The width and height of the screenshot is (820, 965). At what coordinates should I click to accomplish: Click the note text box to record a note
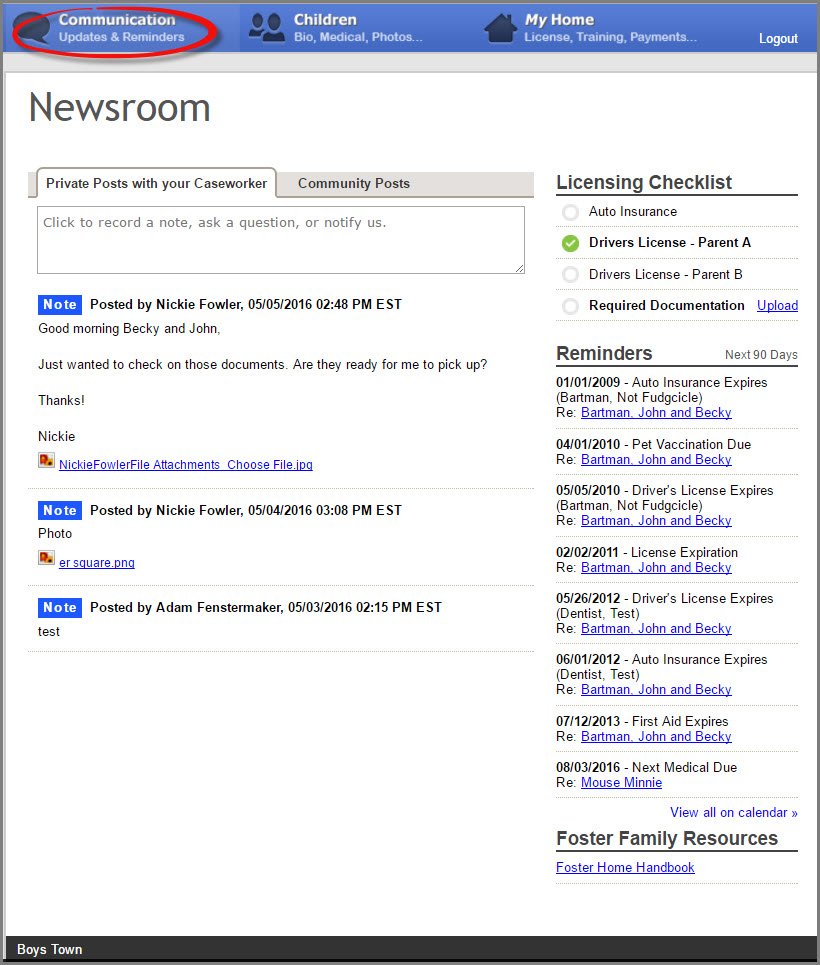[x=281, y=240]
